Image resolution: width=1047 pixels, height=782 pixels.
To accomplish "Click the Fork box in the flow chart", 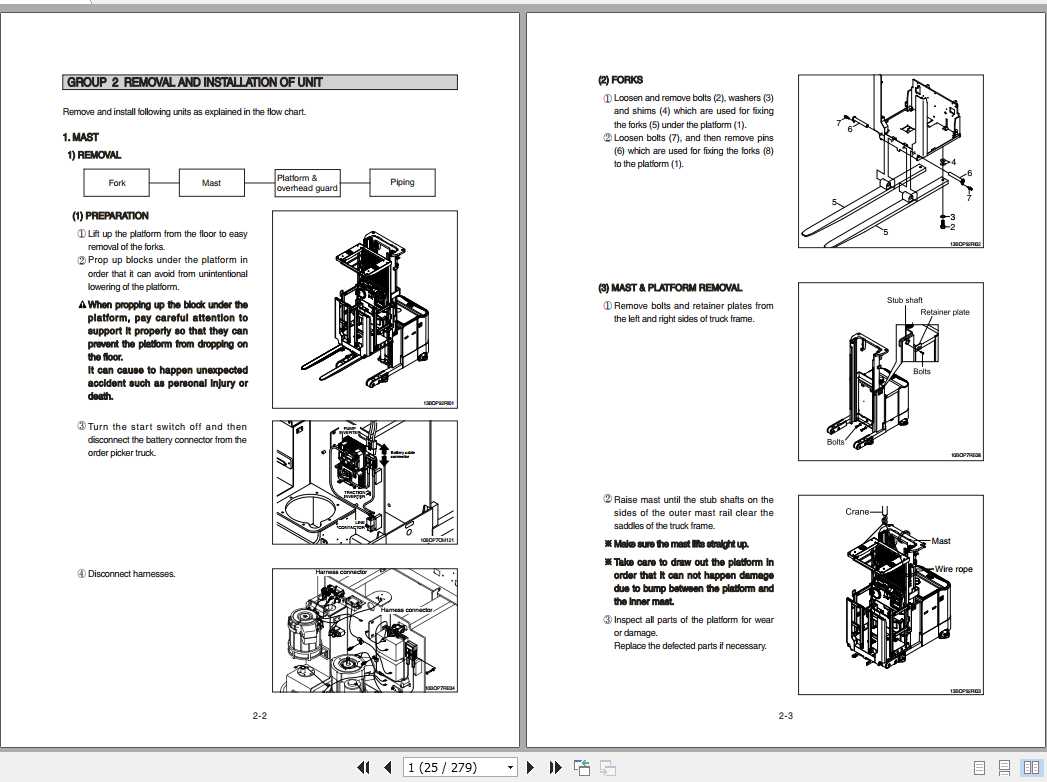I will (117, 183).
